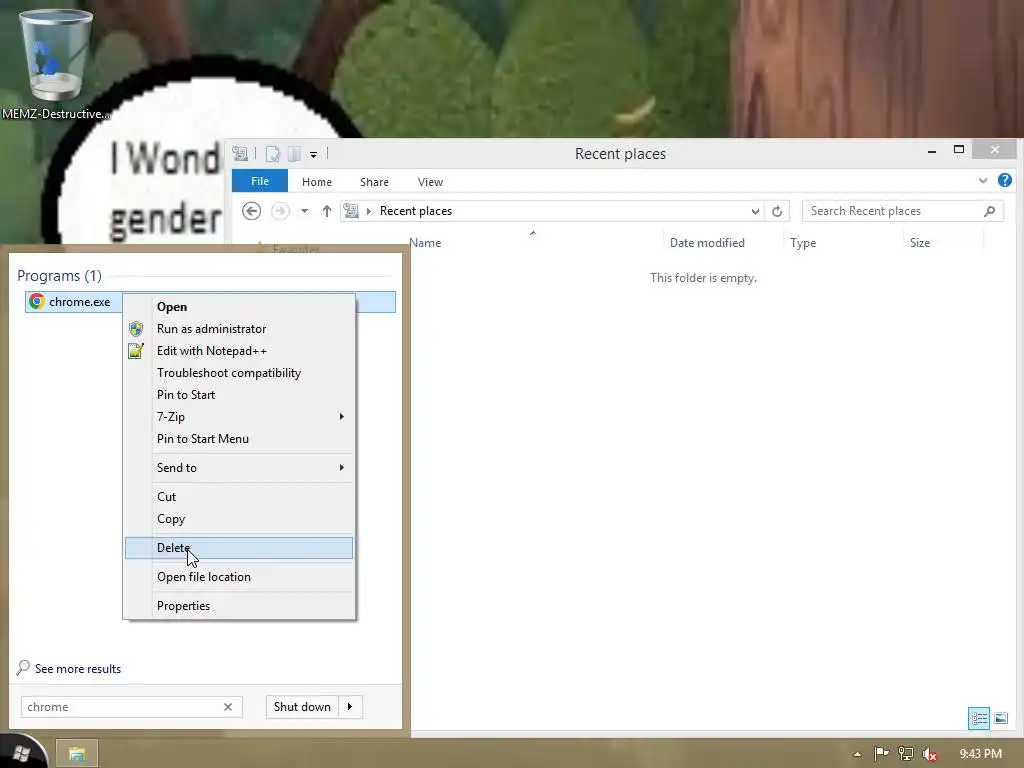Open the File tab in Recent places

(260, 182)
